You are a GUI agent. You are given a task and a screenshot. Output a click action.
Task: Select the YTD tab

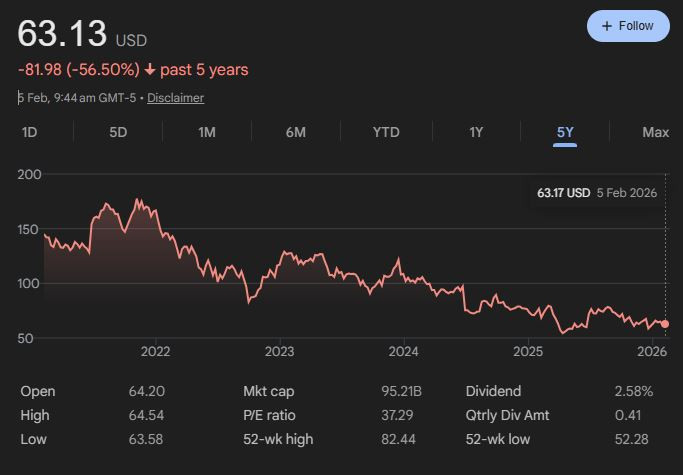(386, 132)
